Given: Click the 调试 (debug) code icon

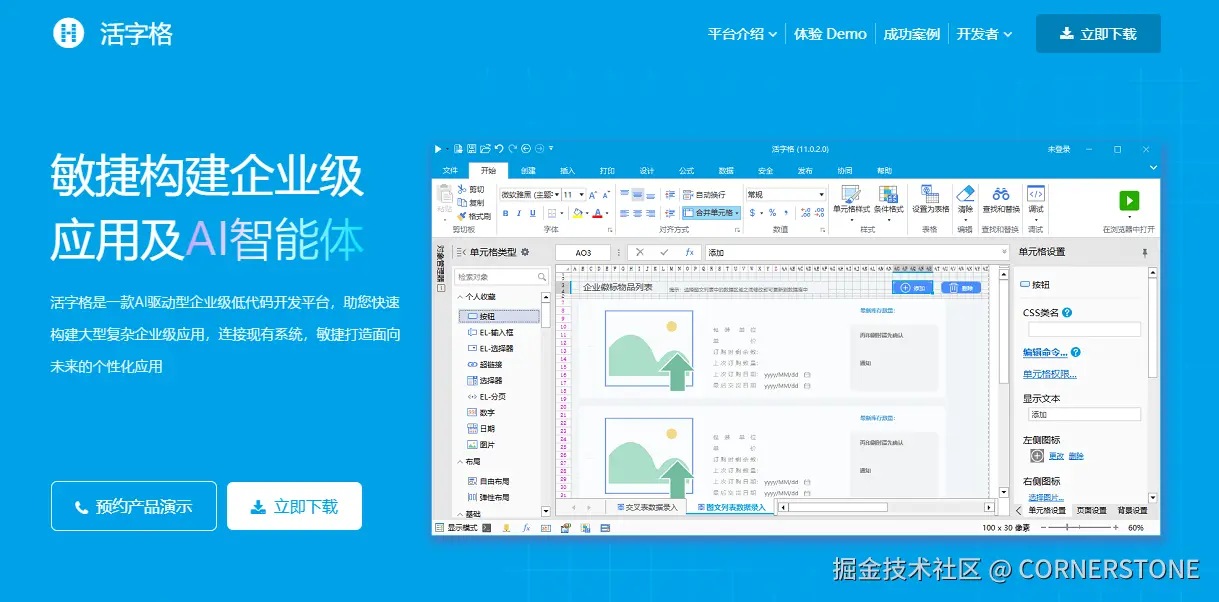Looking at the screenshot, I should click(1036, 194).
